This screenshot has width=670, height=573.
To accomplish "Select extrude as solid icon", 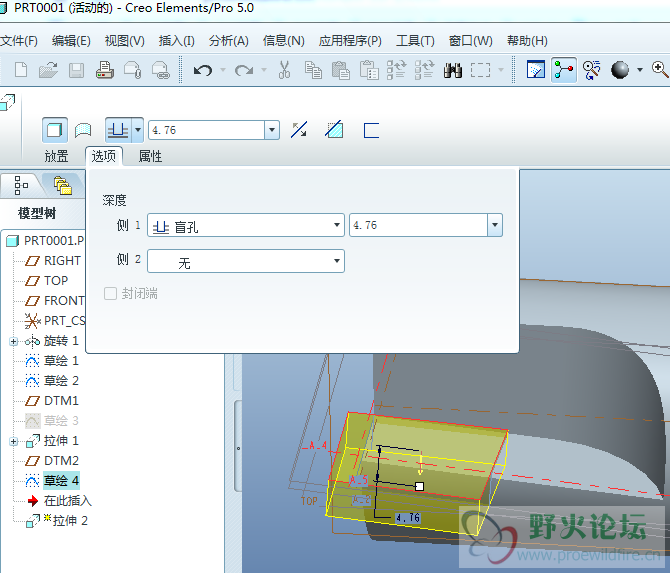I will 55,130.
